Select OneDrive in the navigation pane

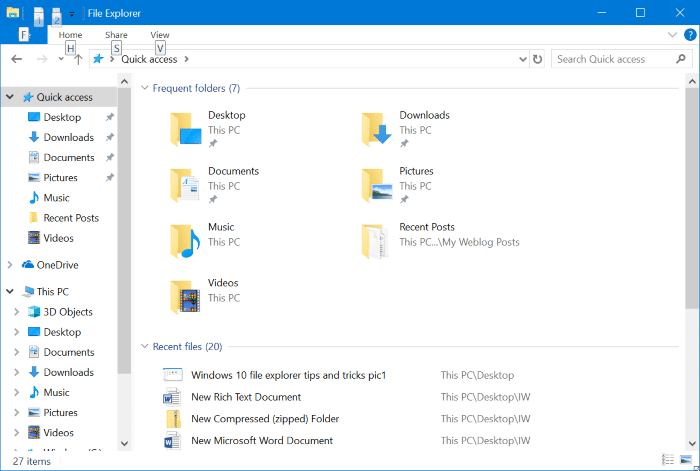tap(57, 265)
